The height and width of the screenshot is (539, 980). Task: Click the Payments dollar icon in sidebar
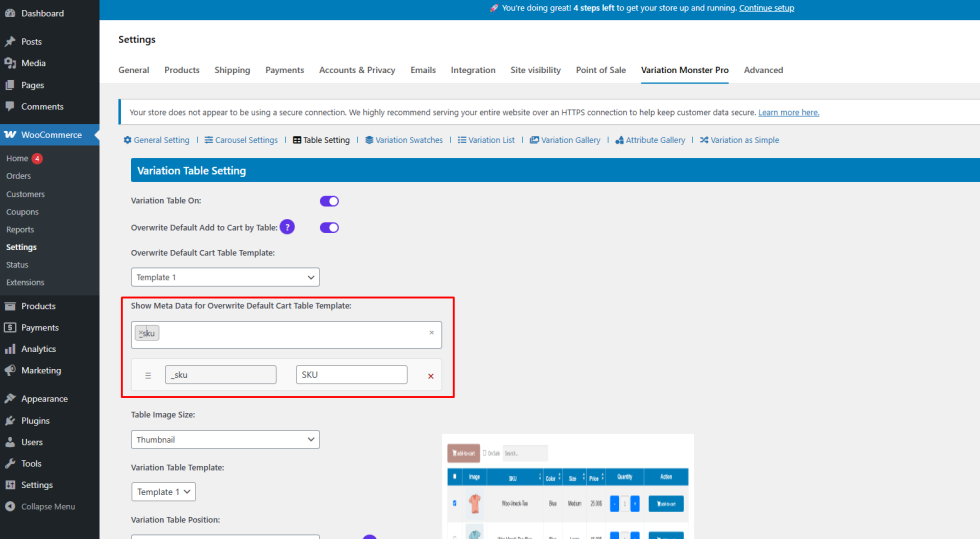coord(10,328)
